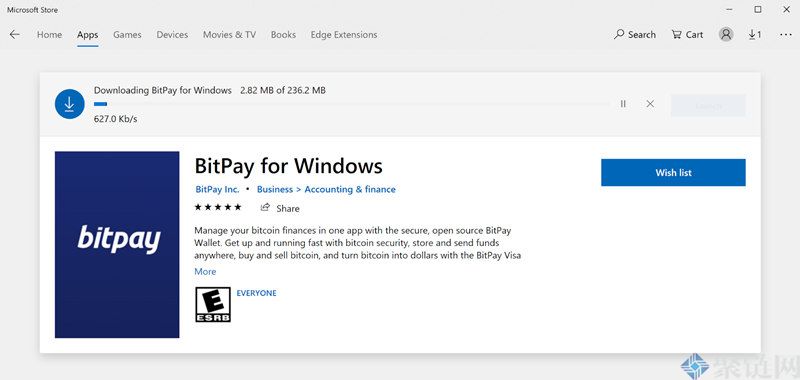Cancel the BitPay download

click(x=650, y=104)
